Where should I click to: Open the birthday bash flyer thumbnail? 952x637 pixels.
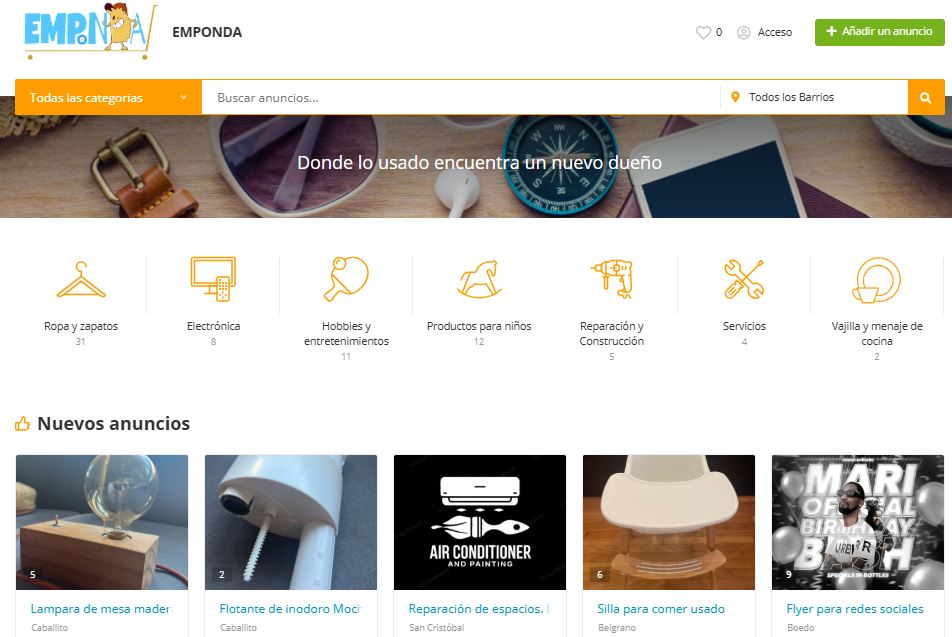(x=857, y=522)
